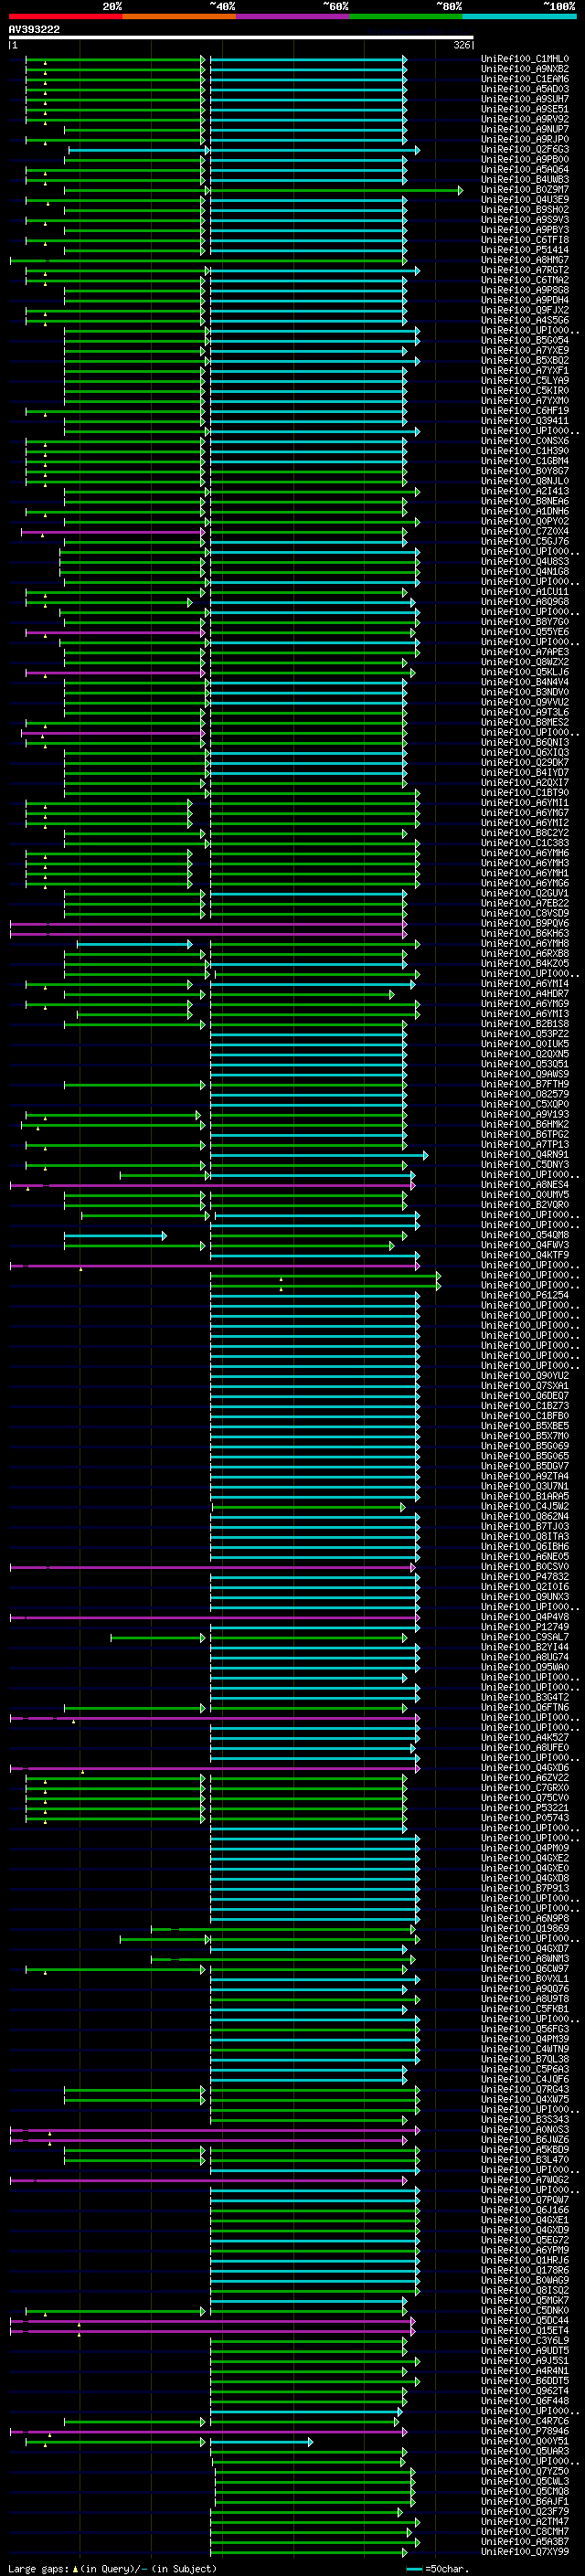Select hit label UniRef100_Q0PY02
Image resolution: width=585 pixels, height=2576 pixels.
tap(525, 522)
